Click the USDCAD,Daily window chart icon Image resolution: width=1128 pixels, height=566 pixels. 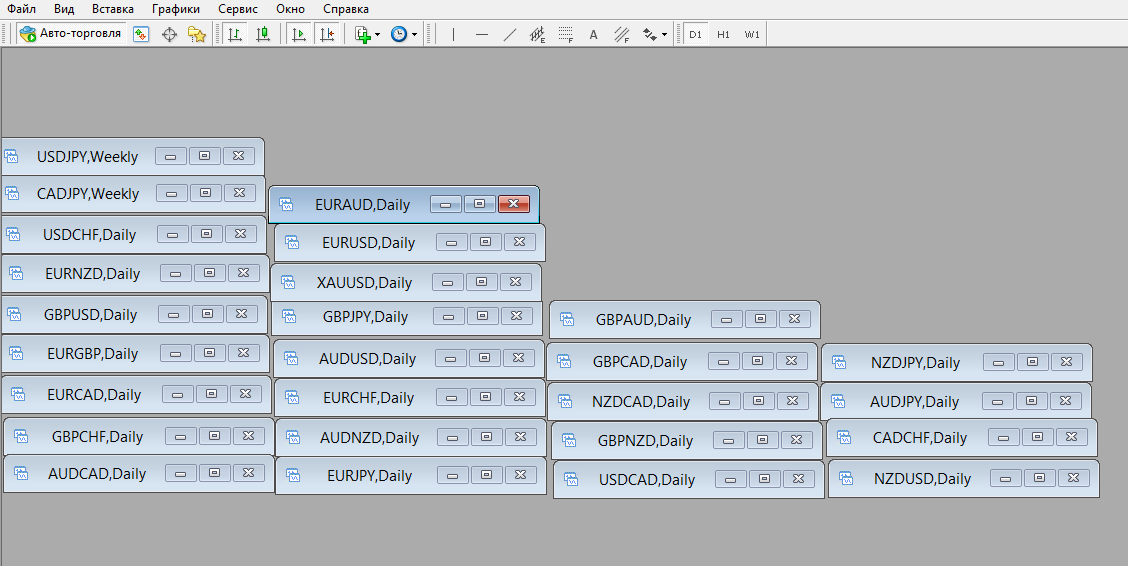point(571,479)
